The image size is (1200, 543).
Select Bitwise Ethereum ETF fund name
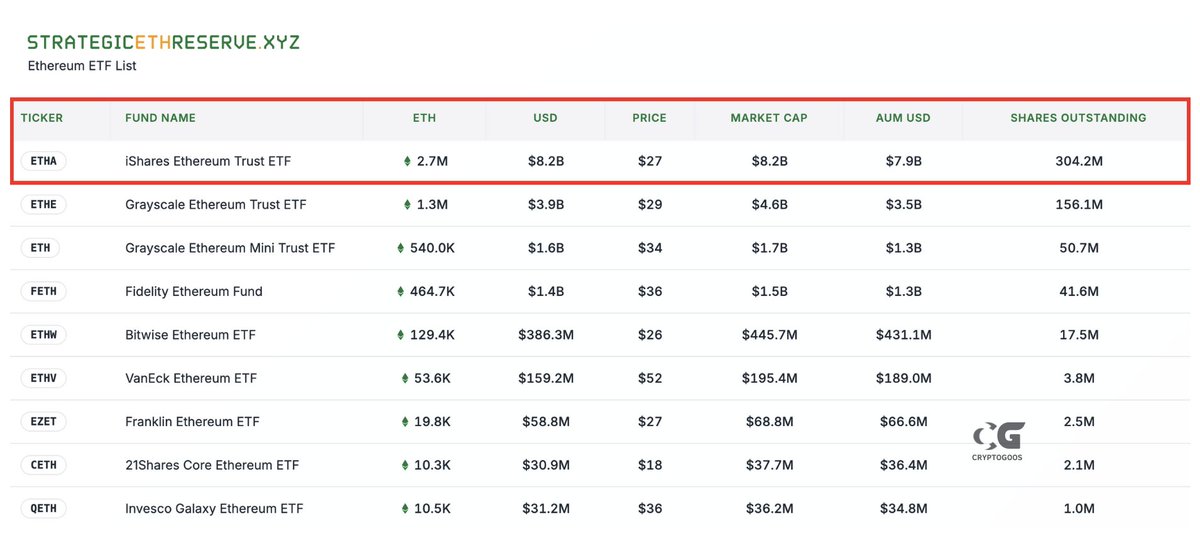pyautogui.click(x=191, y=334)
